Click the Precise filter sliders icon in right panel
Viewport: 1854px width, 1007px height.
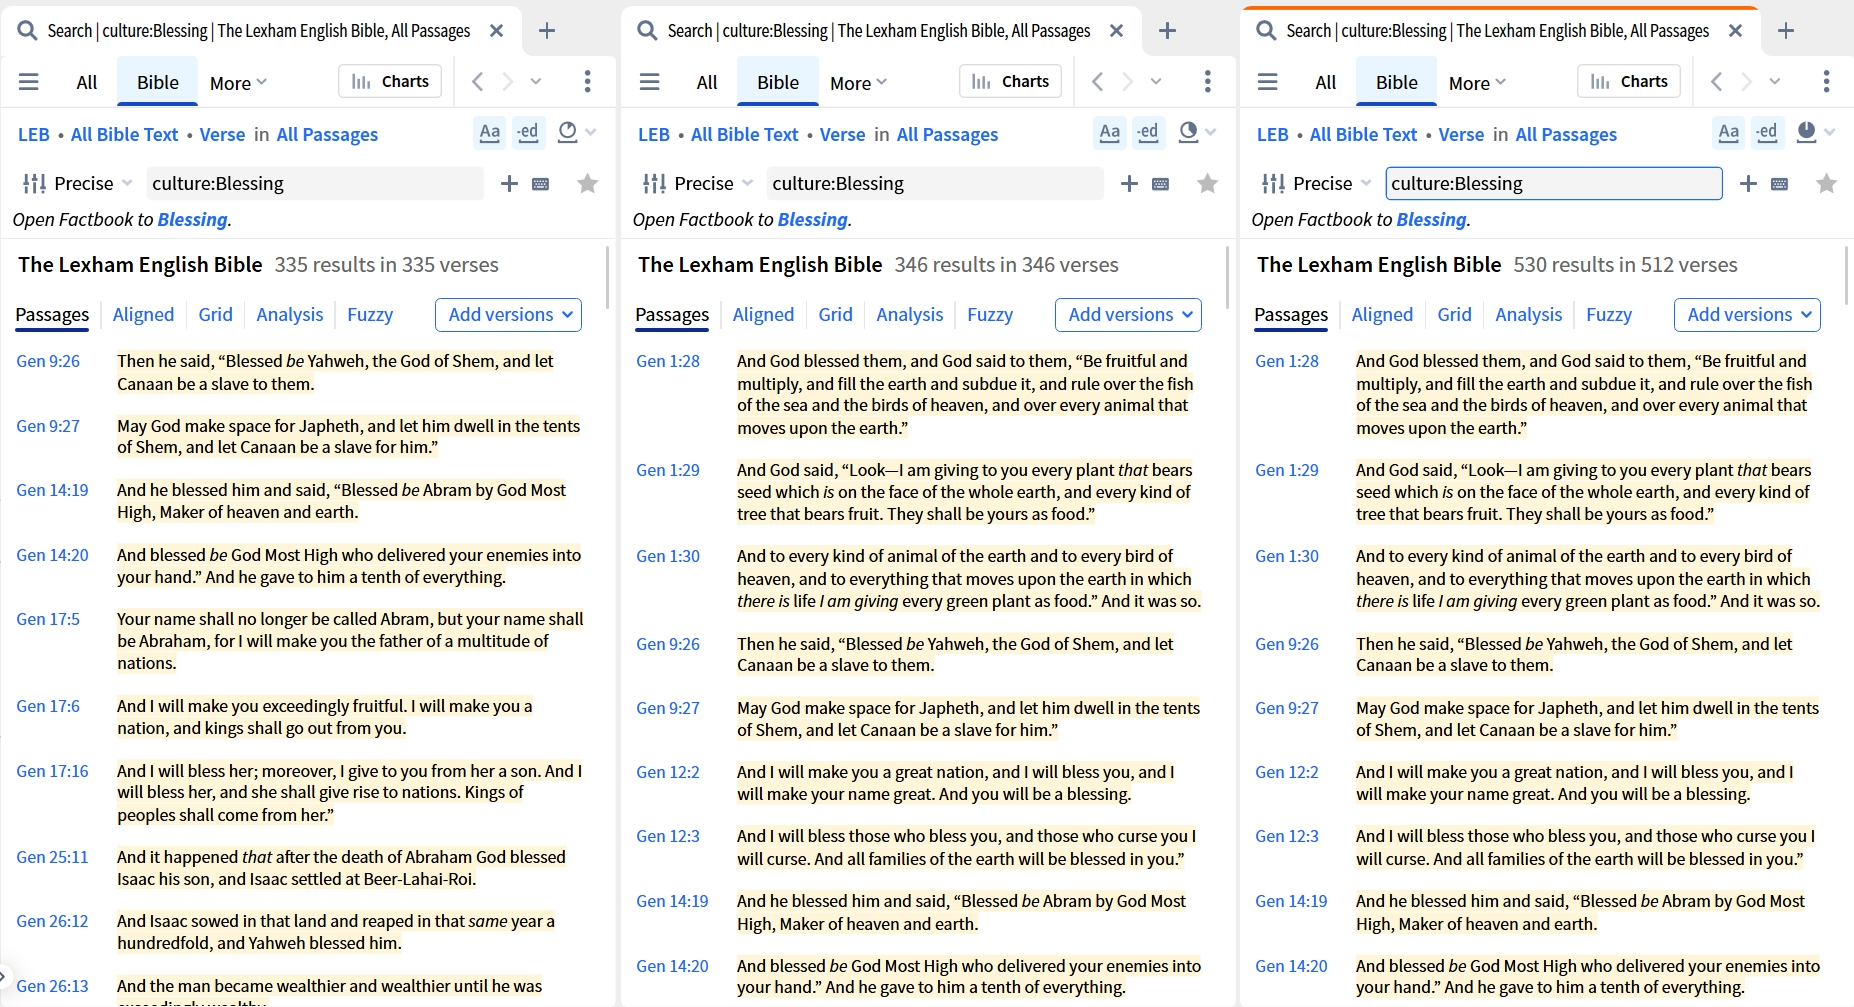point(1274,183)
